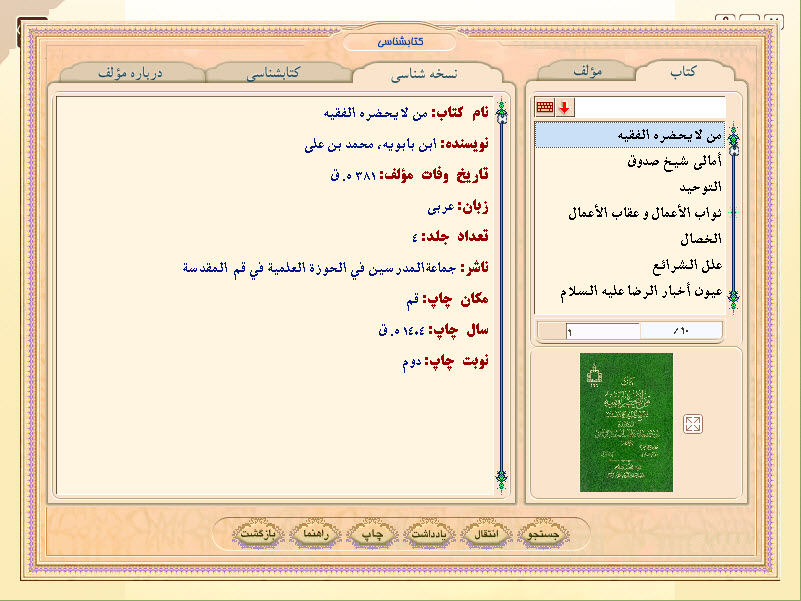Select من لا يحضره الفقيه in book list
The image size is (801, 601).
[x=630, y=135]
